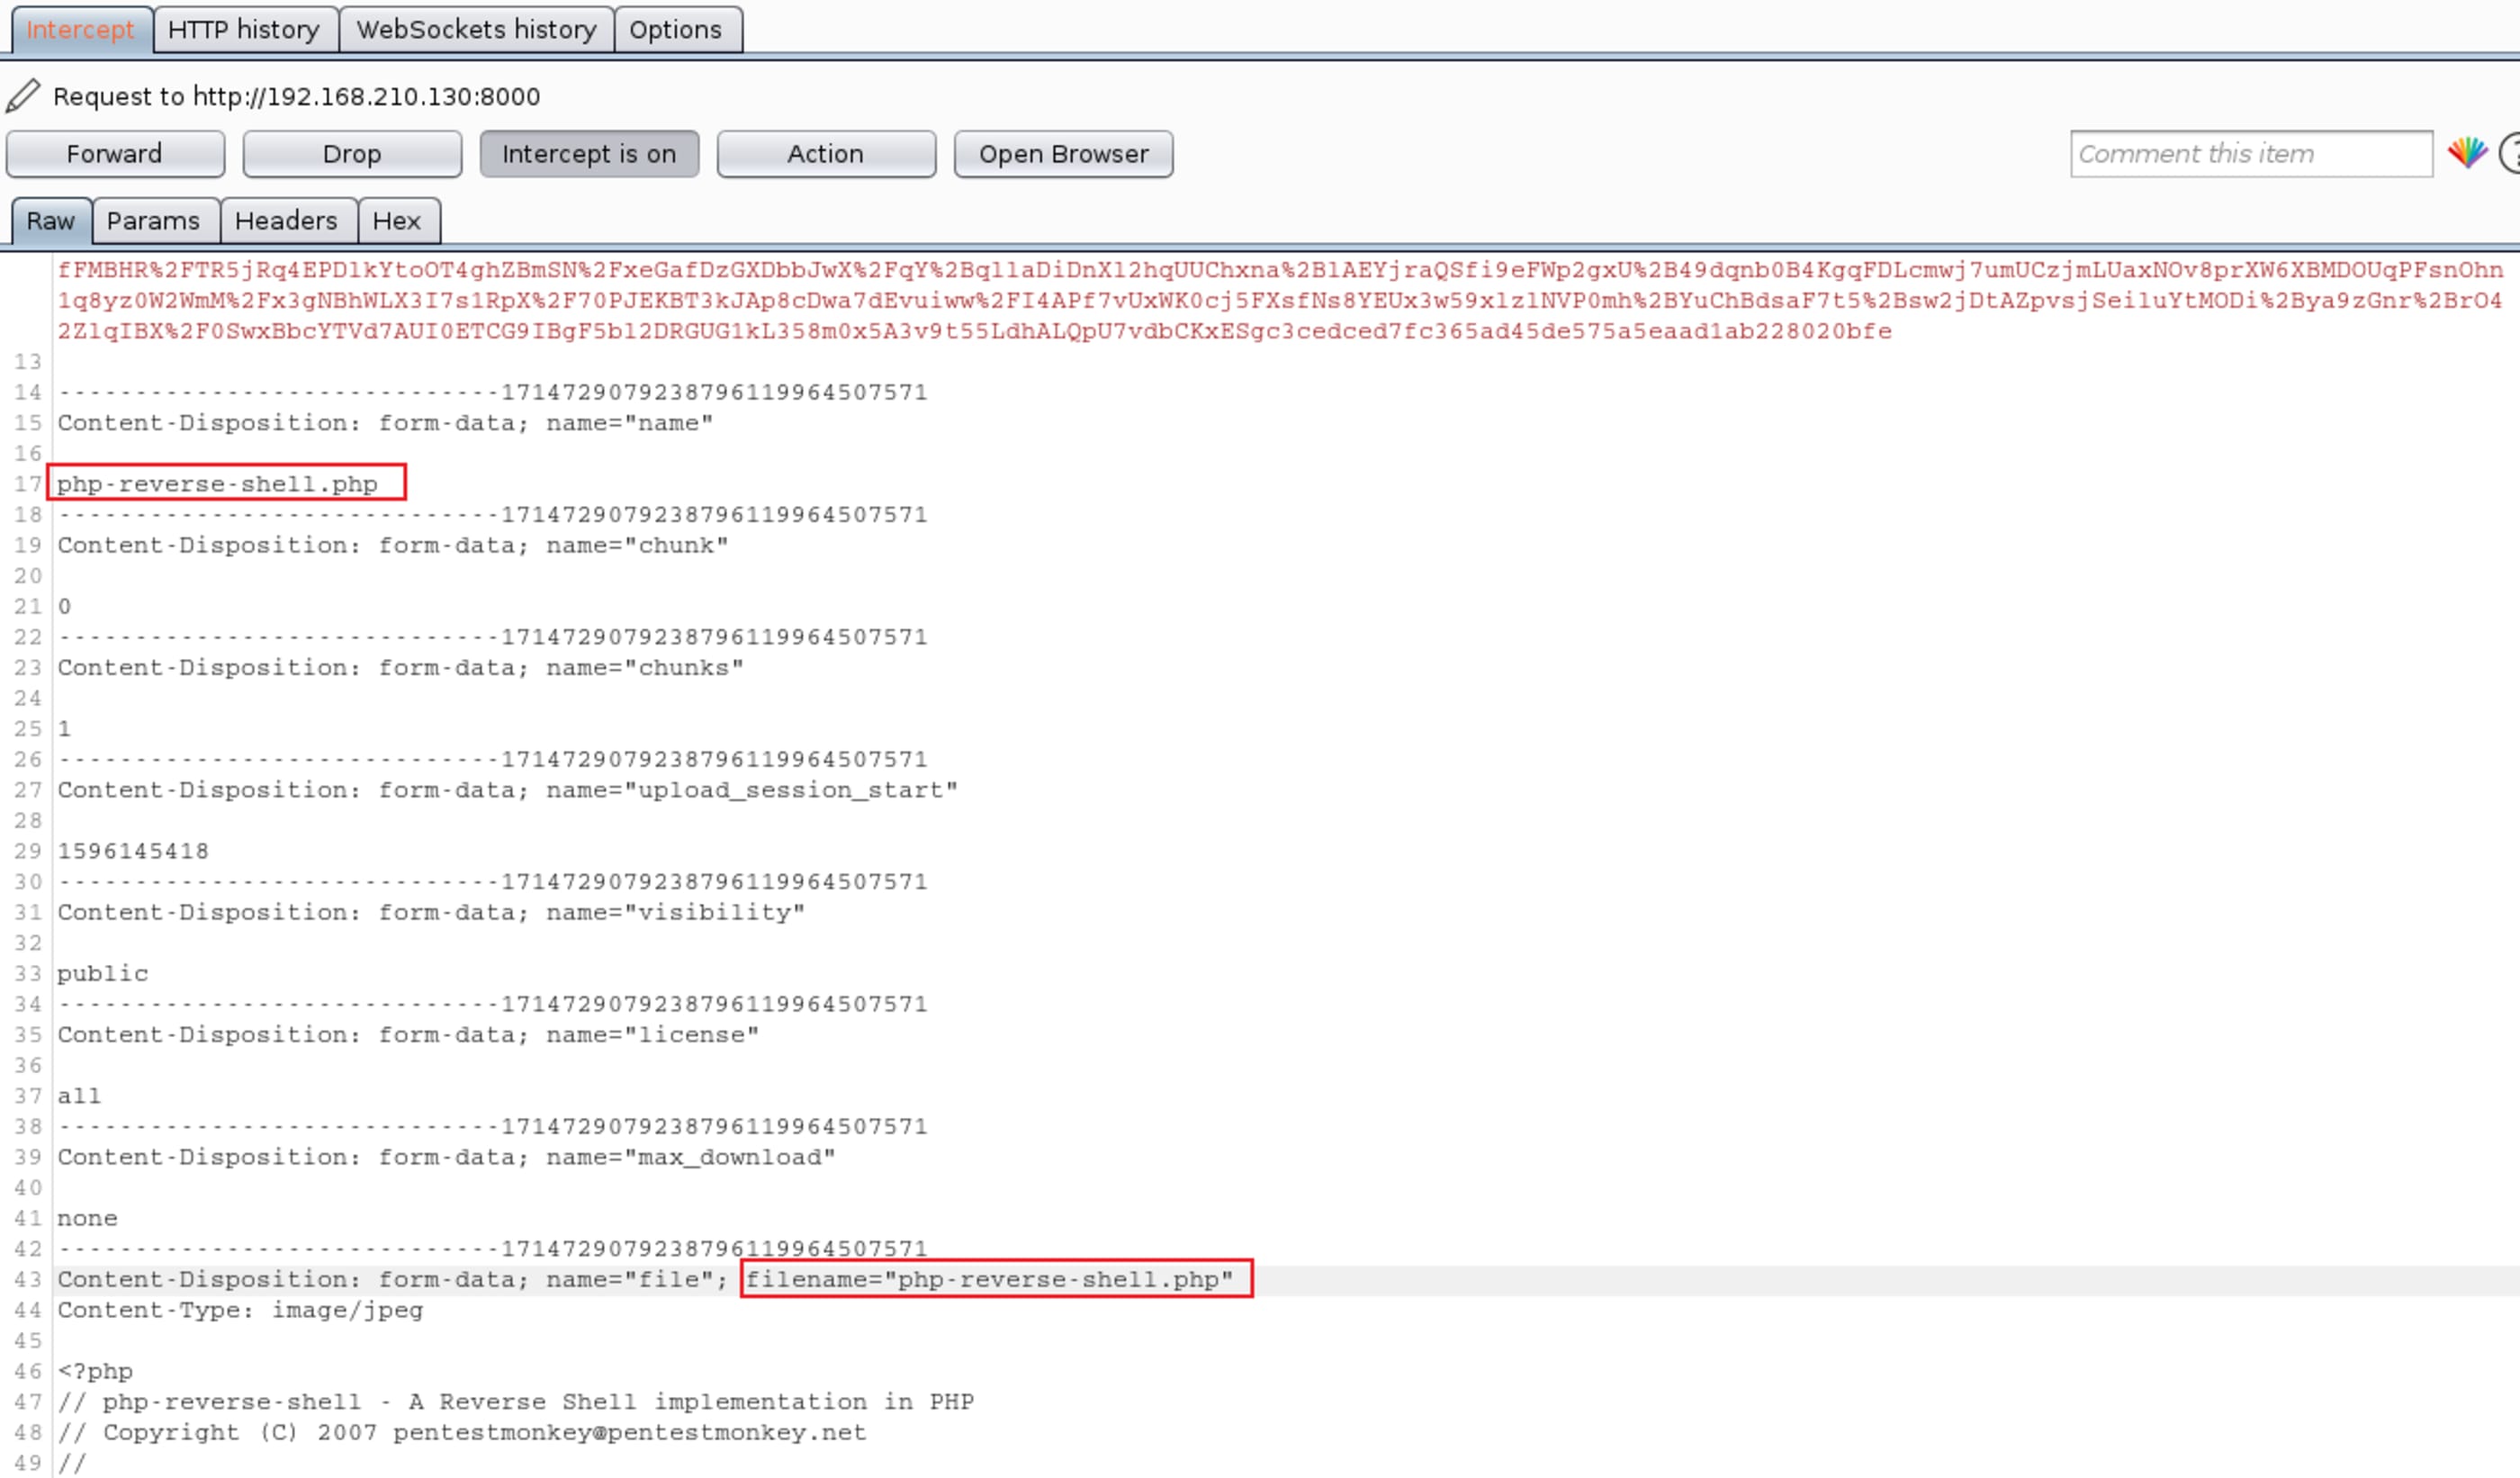Toggle the Intercept is on button
Viewport: 2520px width, 1478px height.
[x=589, y=154]
